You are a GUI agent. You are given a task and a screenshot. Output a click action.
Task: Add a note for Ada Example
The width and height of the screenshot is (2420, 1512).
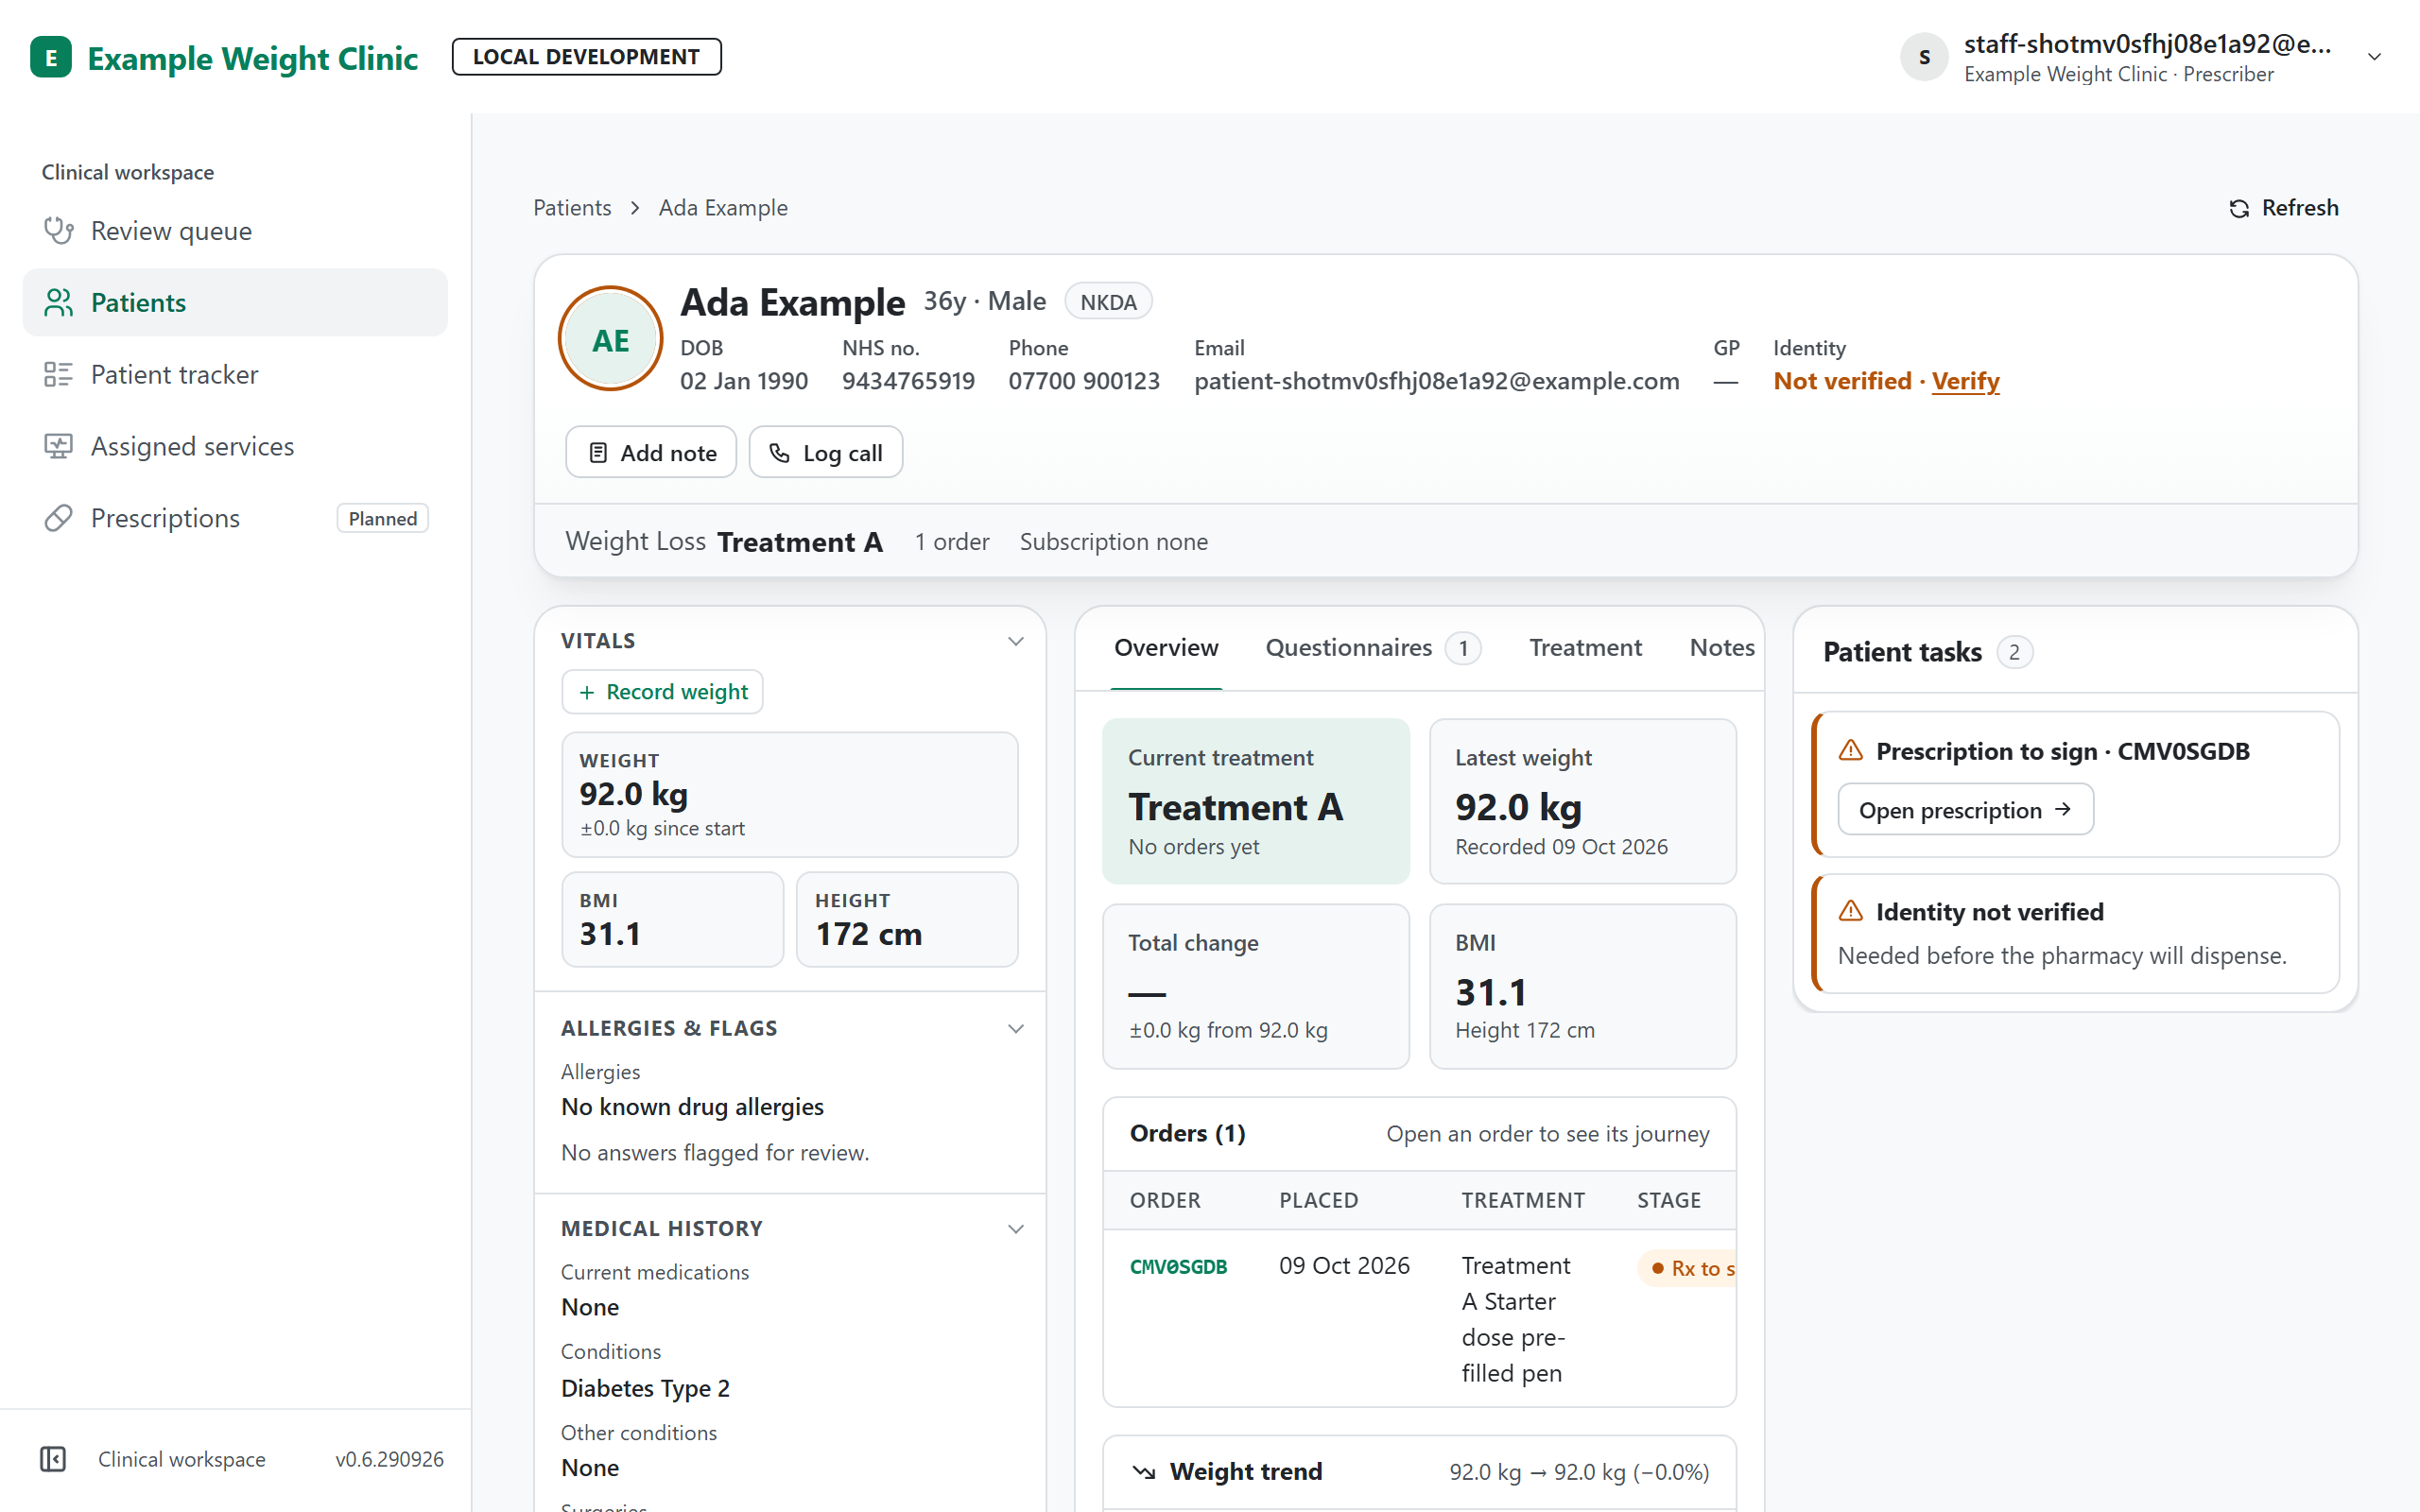[651, 453]
